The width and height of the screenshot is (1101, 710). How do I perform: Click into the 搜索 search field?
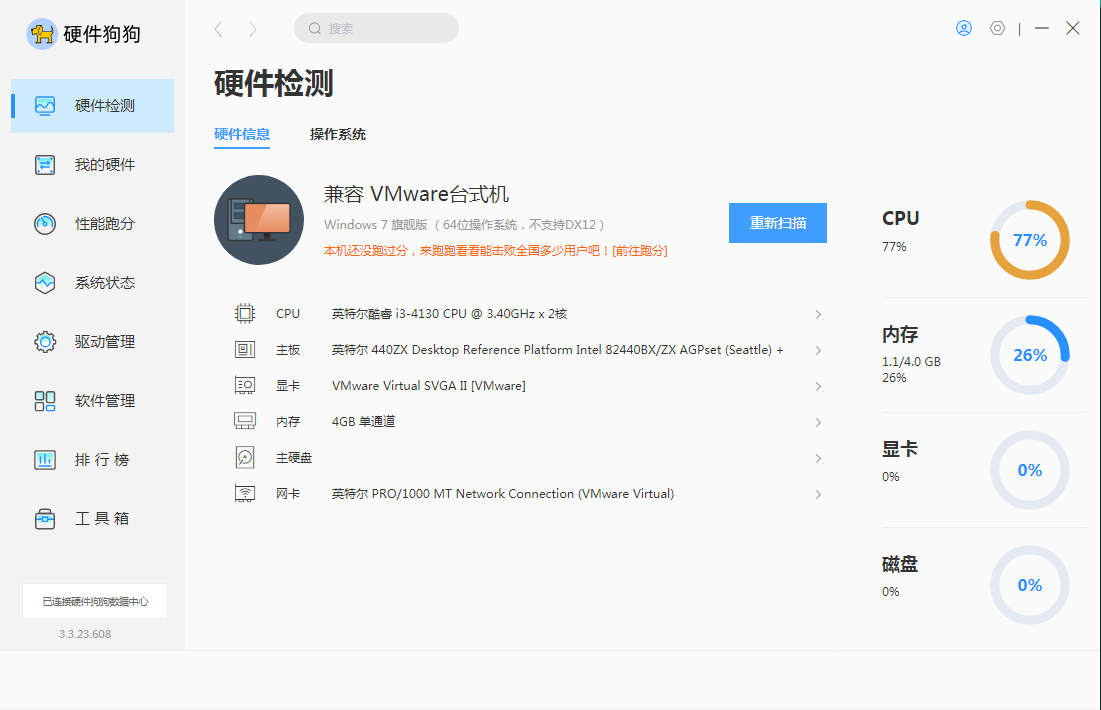(x=385, y=28)
